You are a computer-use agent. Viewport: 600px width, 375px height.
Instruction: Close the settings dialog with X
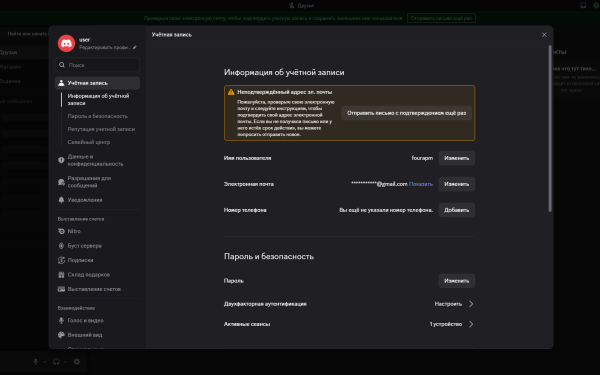pyautogui.click(x=544, y=35)
